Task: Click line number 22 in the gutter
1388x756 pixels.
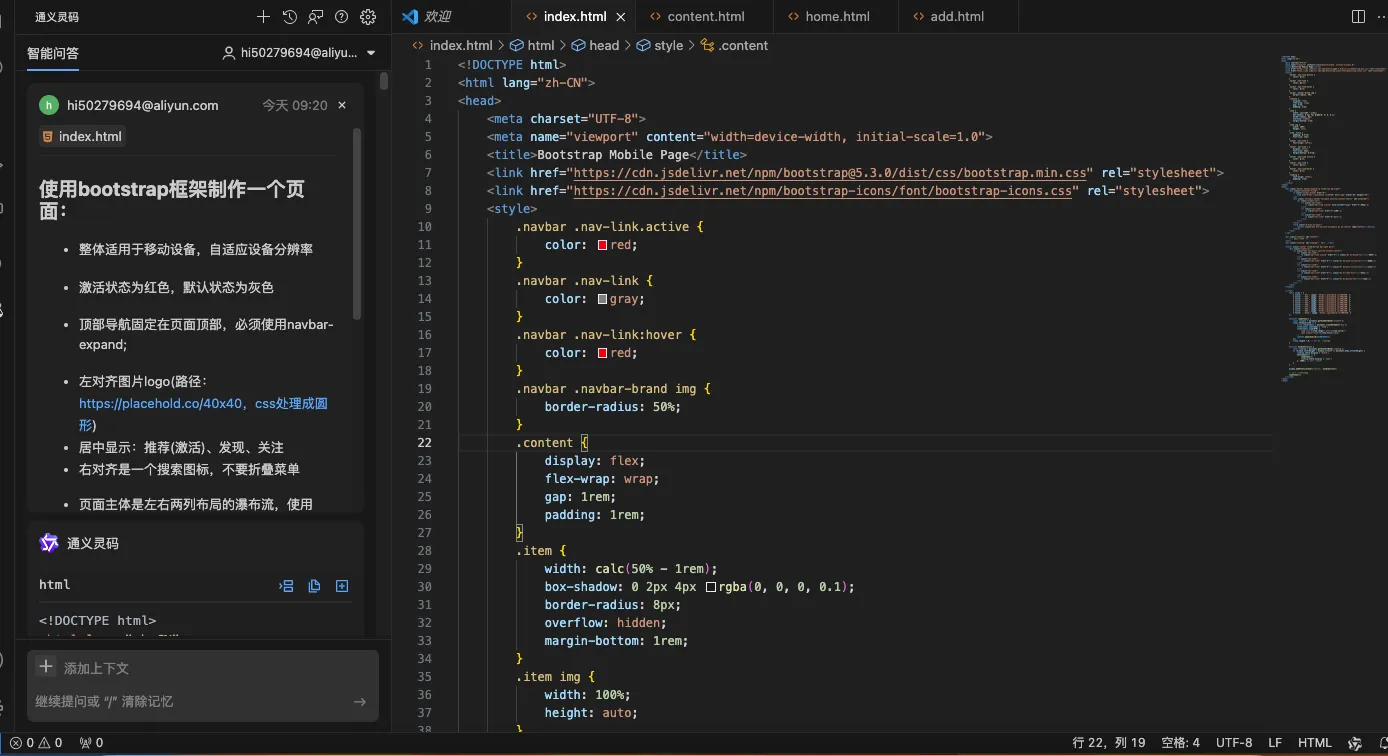Action: point(425,443)
